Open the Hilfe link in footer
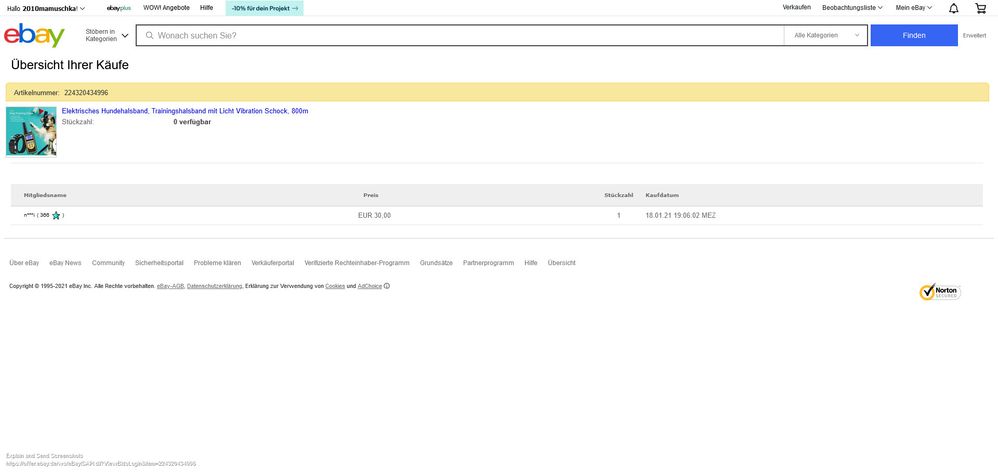 (531, 263)
